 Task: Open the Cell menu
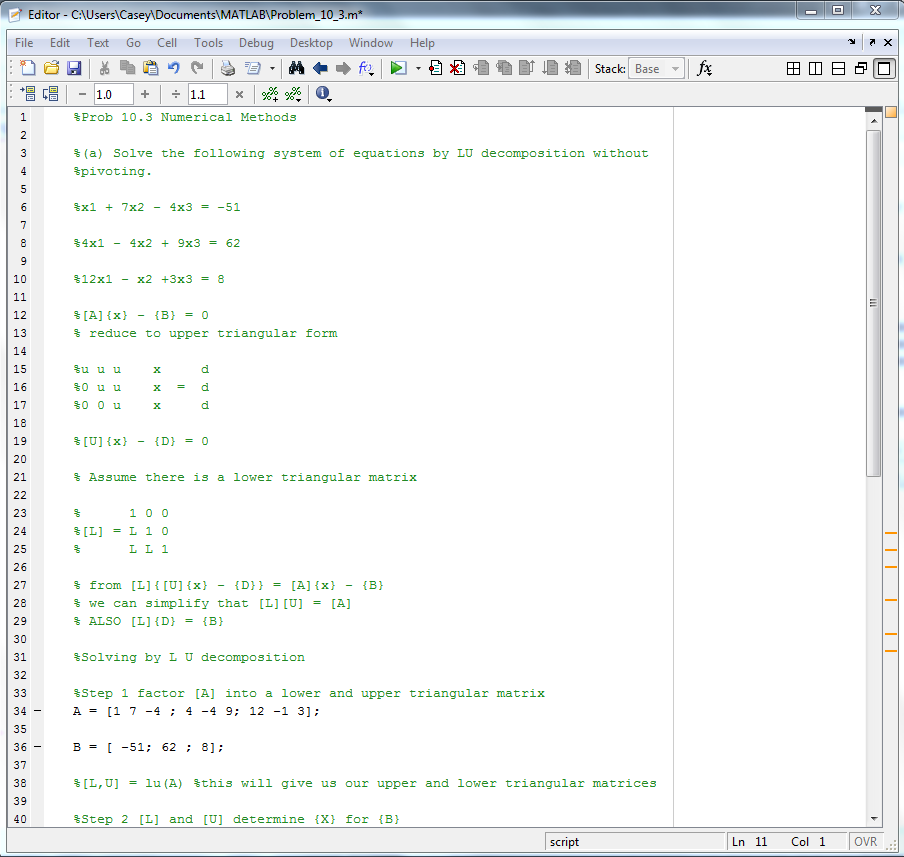[167, 43]
